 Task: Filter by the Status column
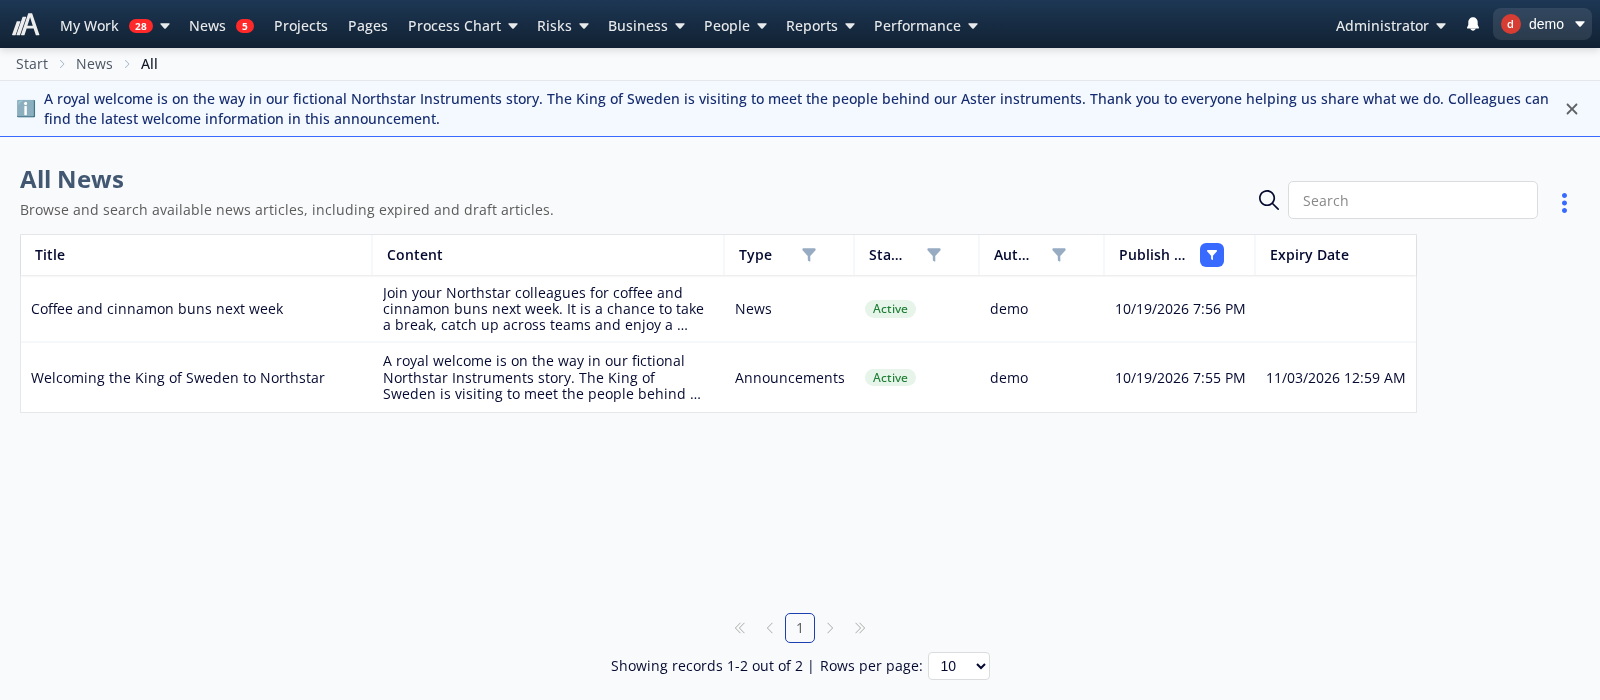point(934,255)
